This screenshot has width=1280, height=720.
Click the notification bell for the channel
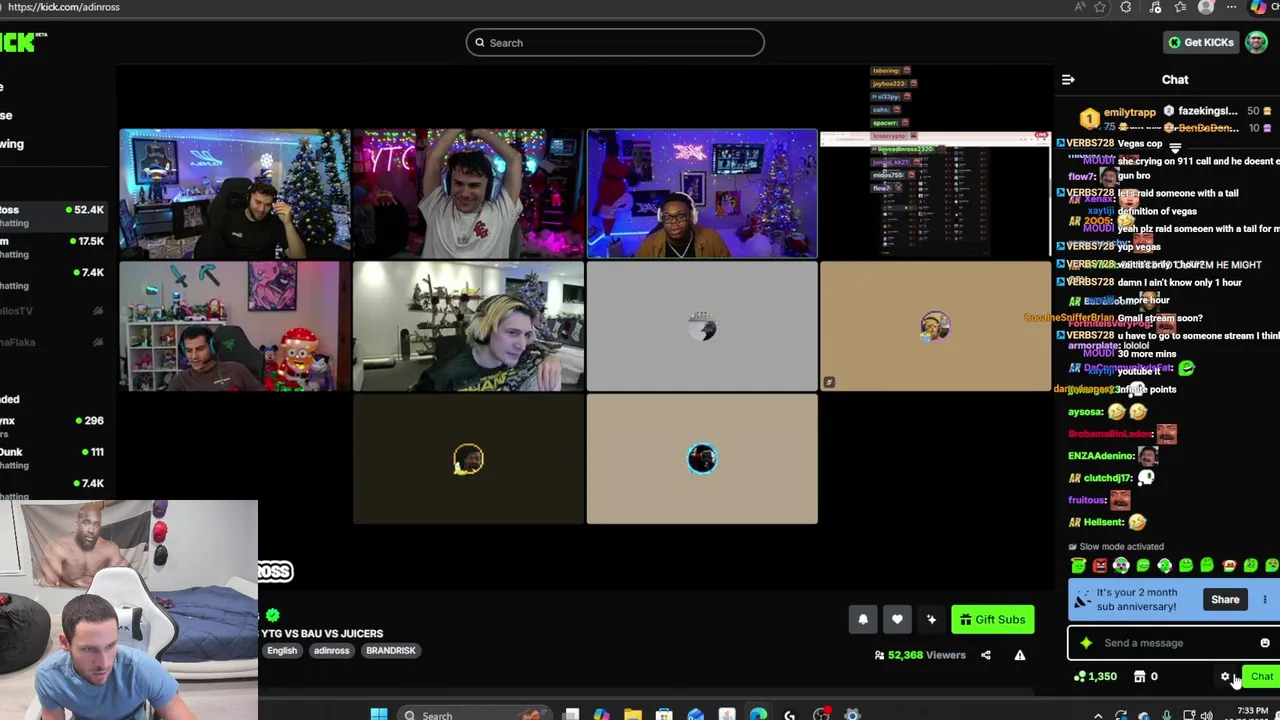coord(863,620)
